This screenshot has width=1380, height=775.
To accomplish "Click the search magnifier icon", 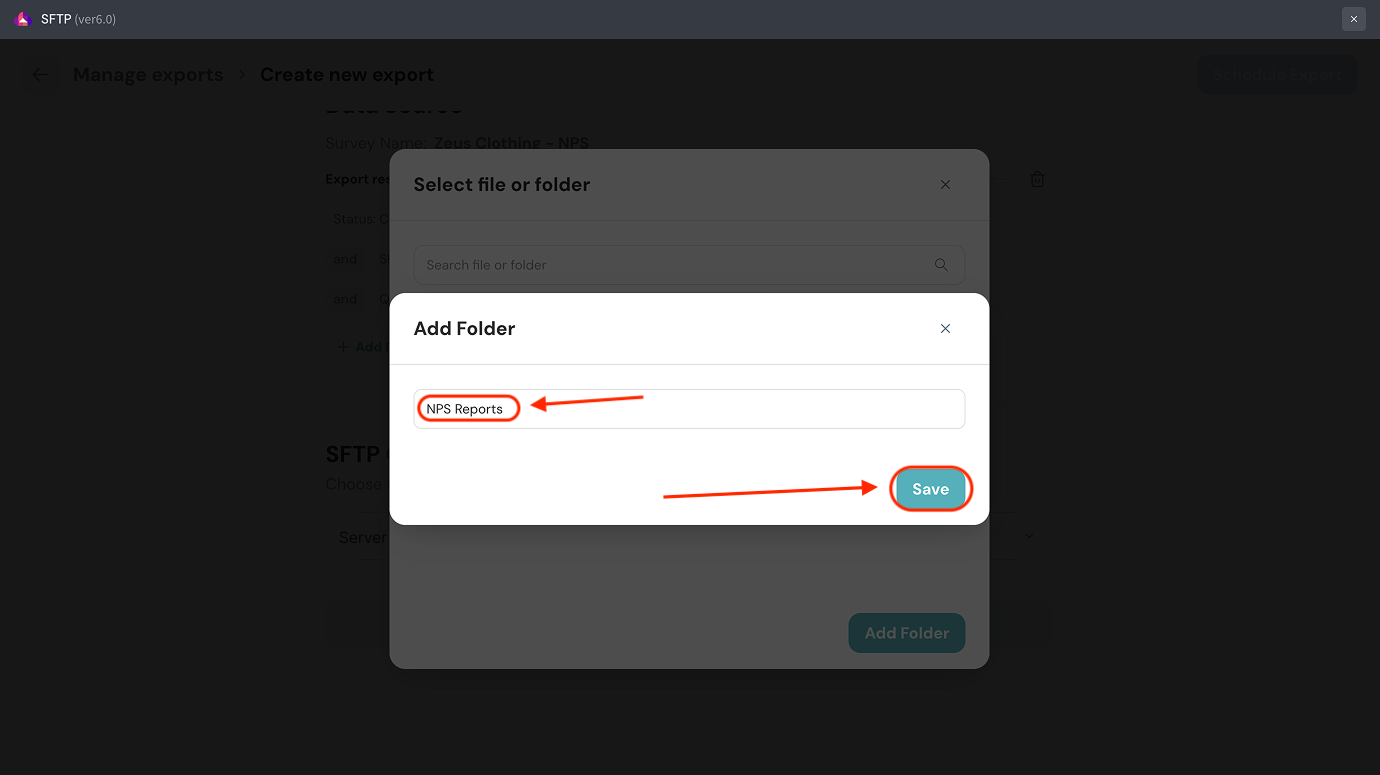I will pyautogui.click(x=941, y=265).
